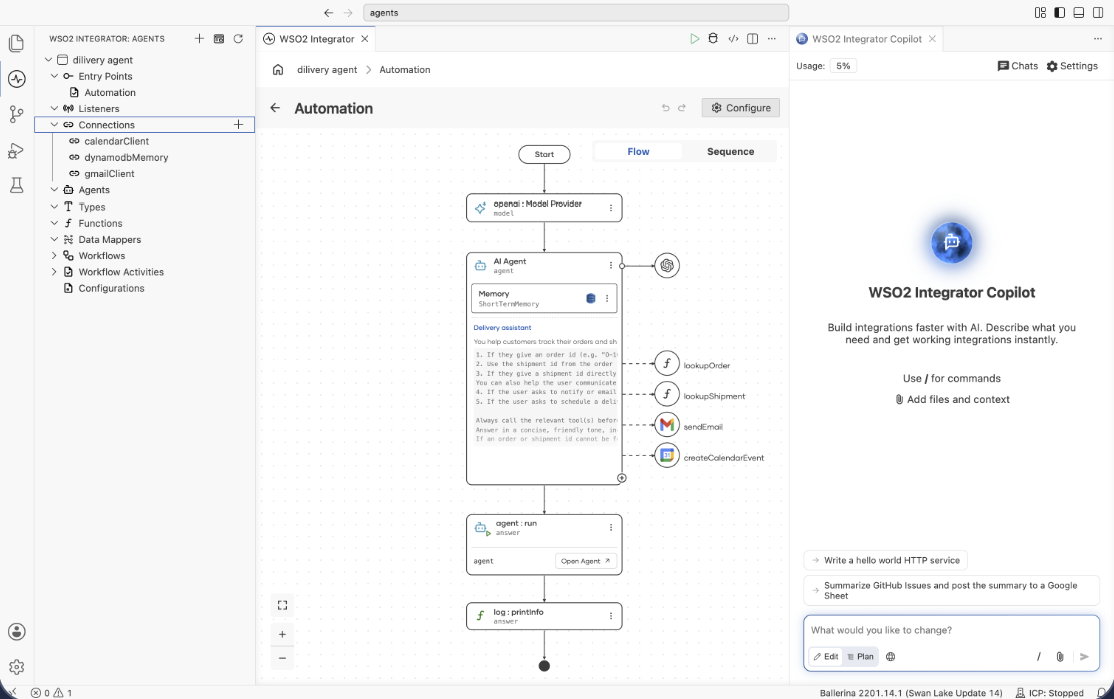The width and height of the screenshot is (1114, 699).
Task: Open options menu of Memory card
Action: pyautogui.click(x=607, y=298)
